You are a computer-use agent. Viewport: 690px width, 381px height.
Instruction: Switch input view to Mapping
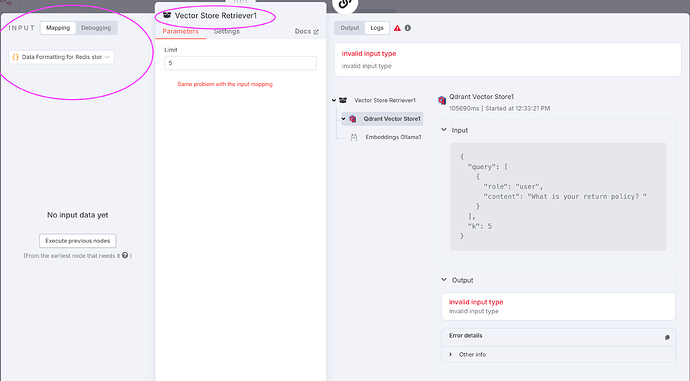(x=58, y=28)
